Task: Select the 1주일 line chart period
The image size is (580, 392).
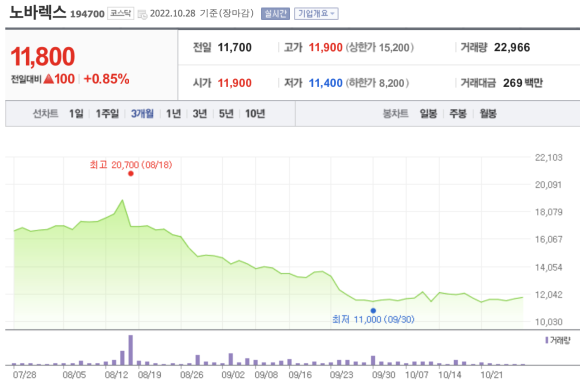Action: pyautogui.click(x=107, y=114)
